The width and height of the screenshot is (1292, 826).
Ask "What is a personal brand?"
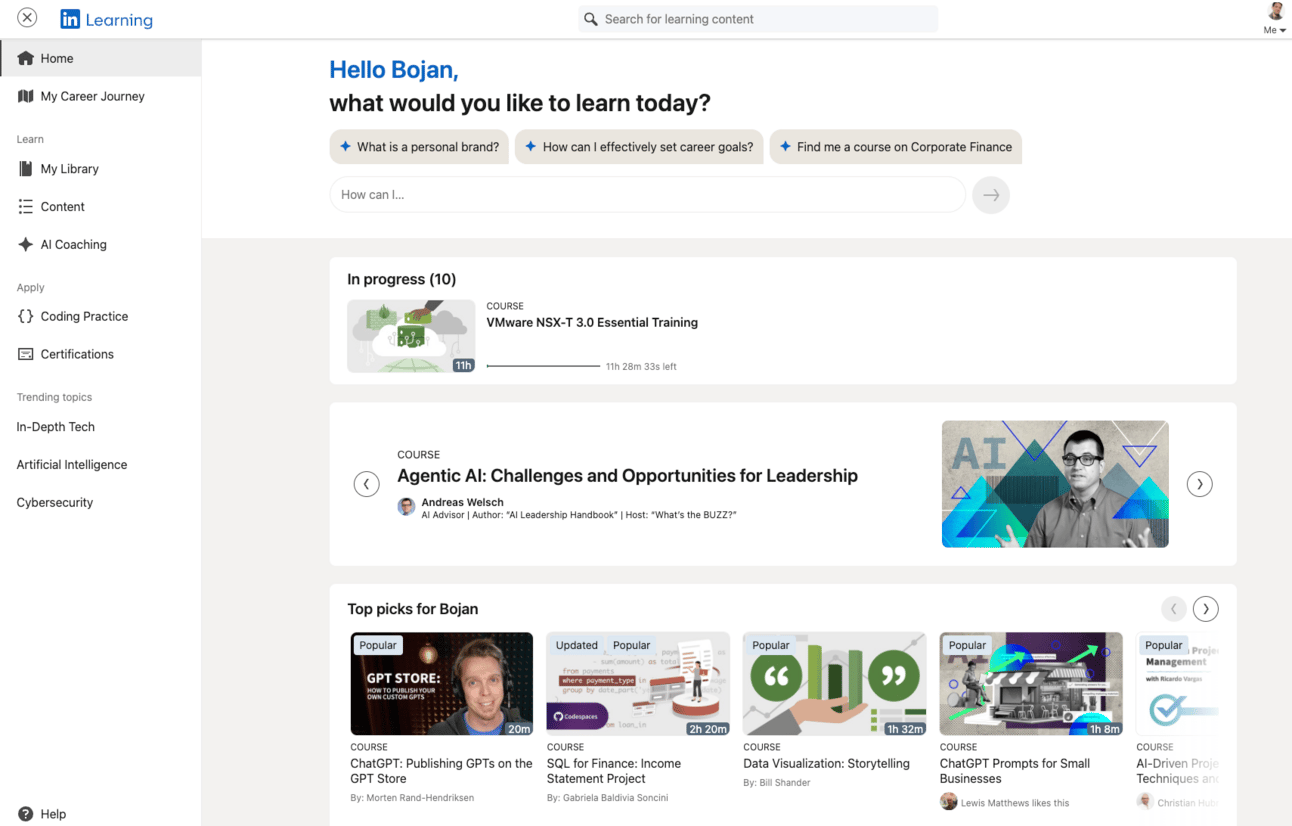(419, 147)
